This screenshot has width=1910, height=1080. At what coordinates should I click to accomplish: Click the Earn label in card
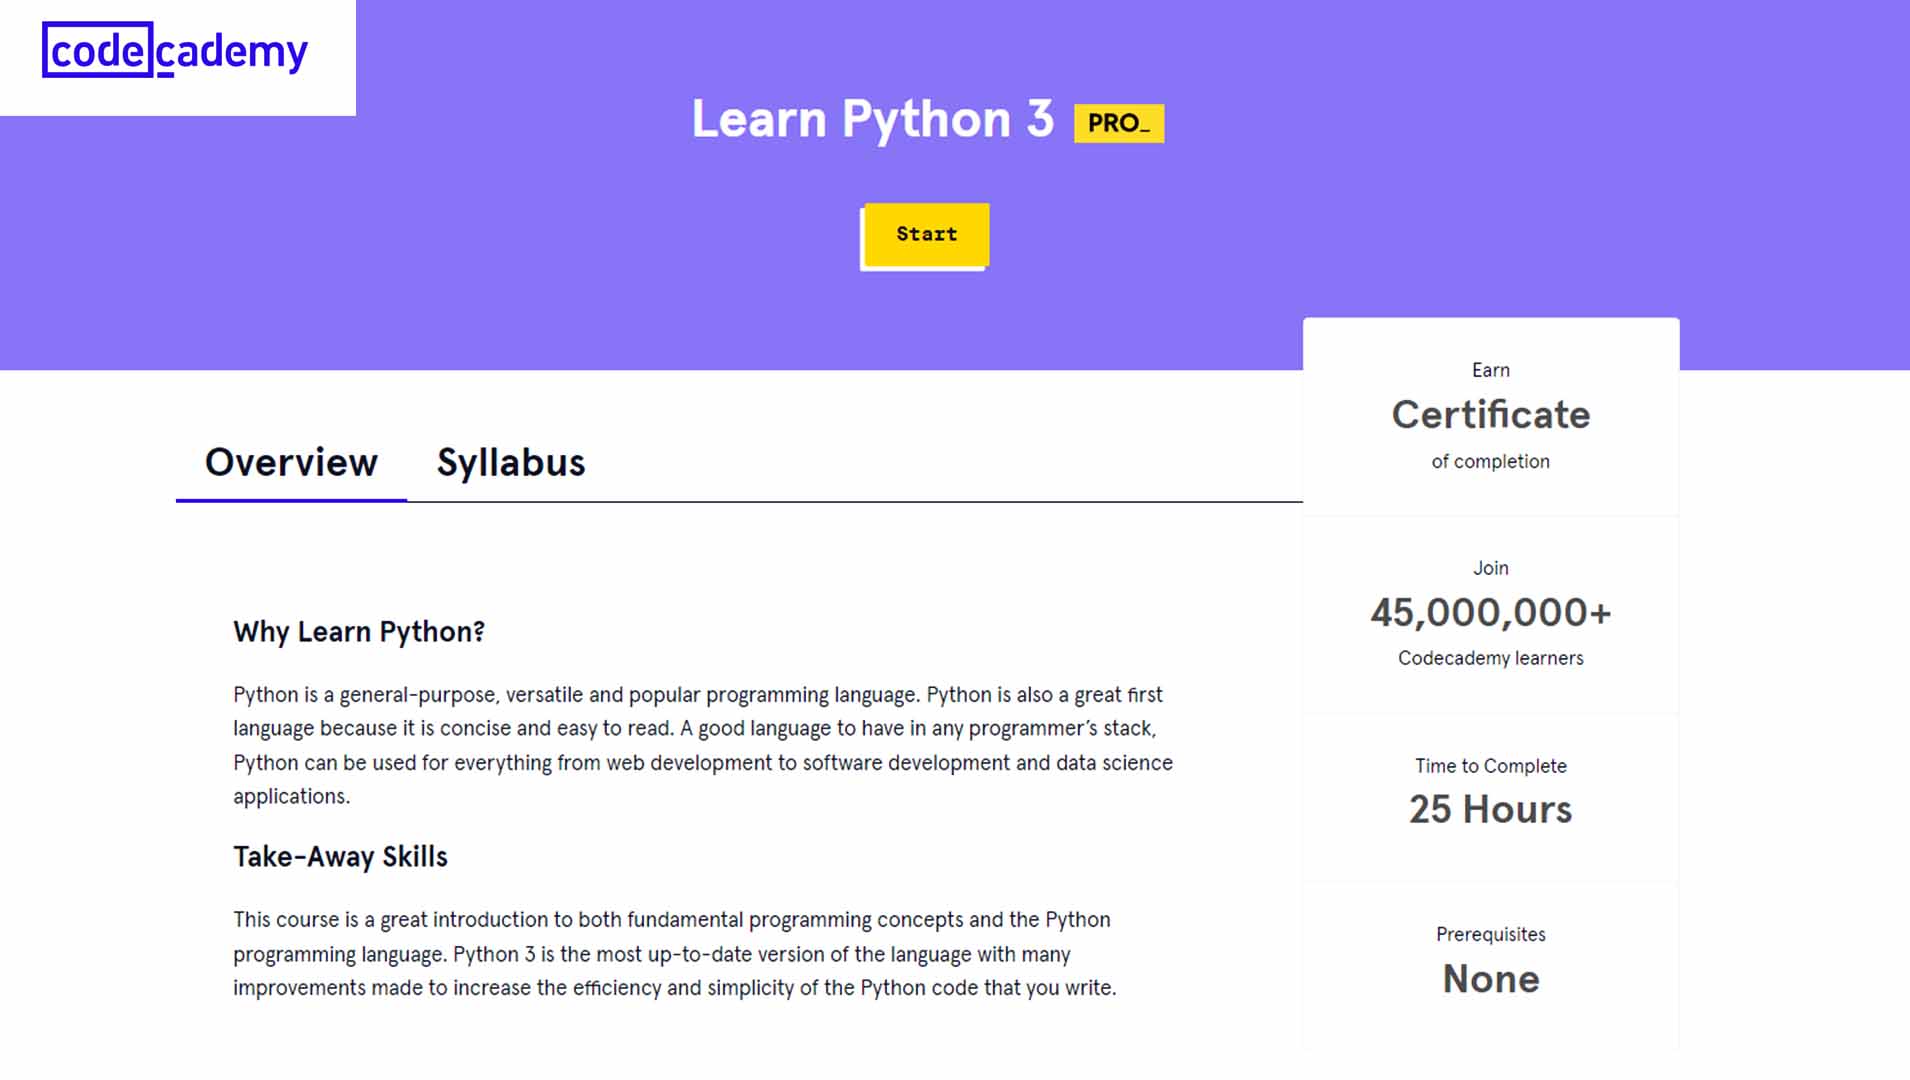tap(1490, 370)
